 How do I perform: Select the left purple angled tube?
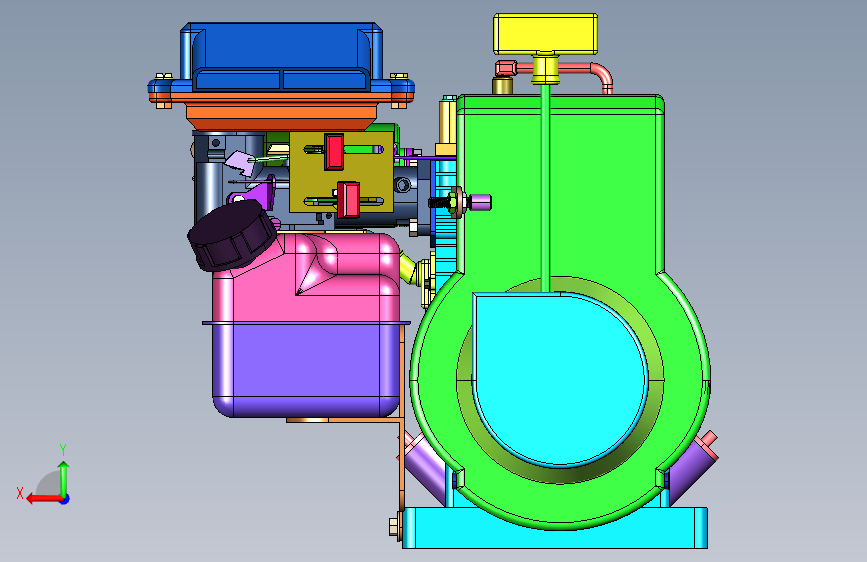[x=425, y=467]
